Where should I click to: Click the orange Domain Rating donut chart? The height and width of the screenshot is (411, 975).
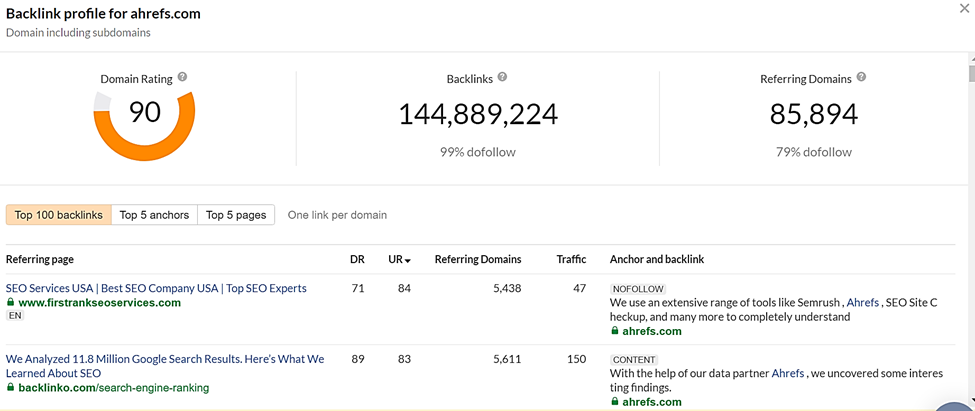(144, 127)
